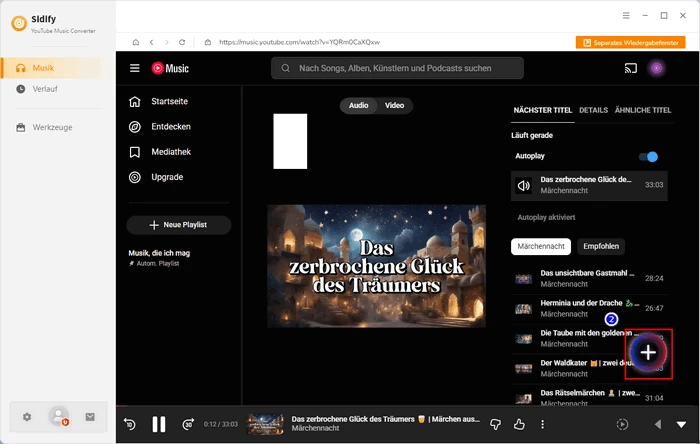Toggle the Autoplay switch
This screenshot has height=444, width=700.
click(648, 157)
